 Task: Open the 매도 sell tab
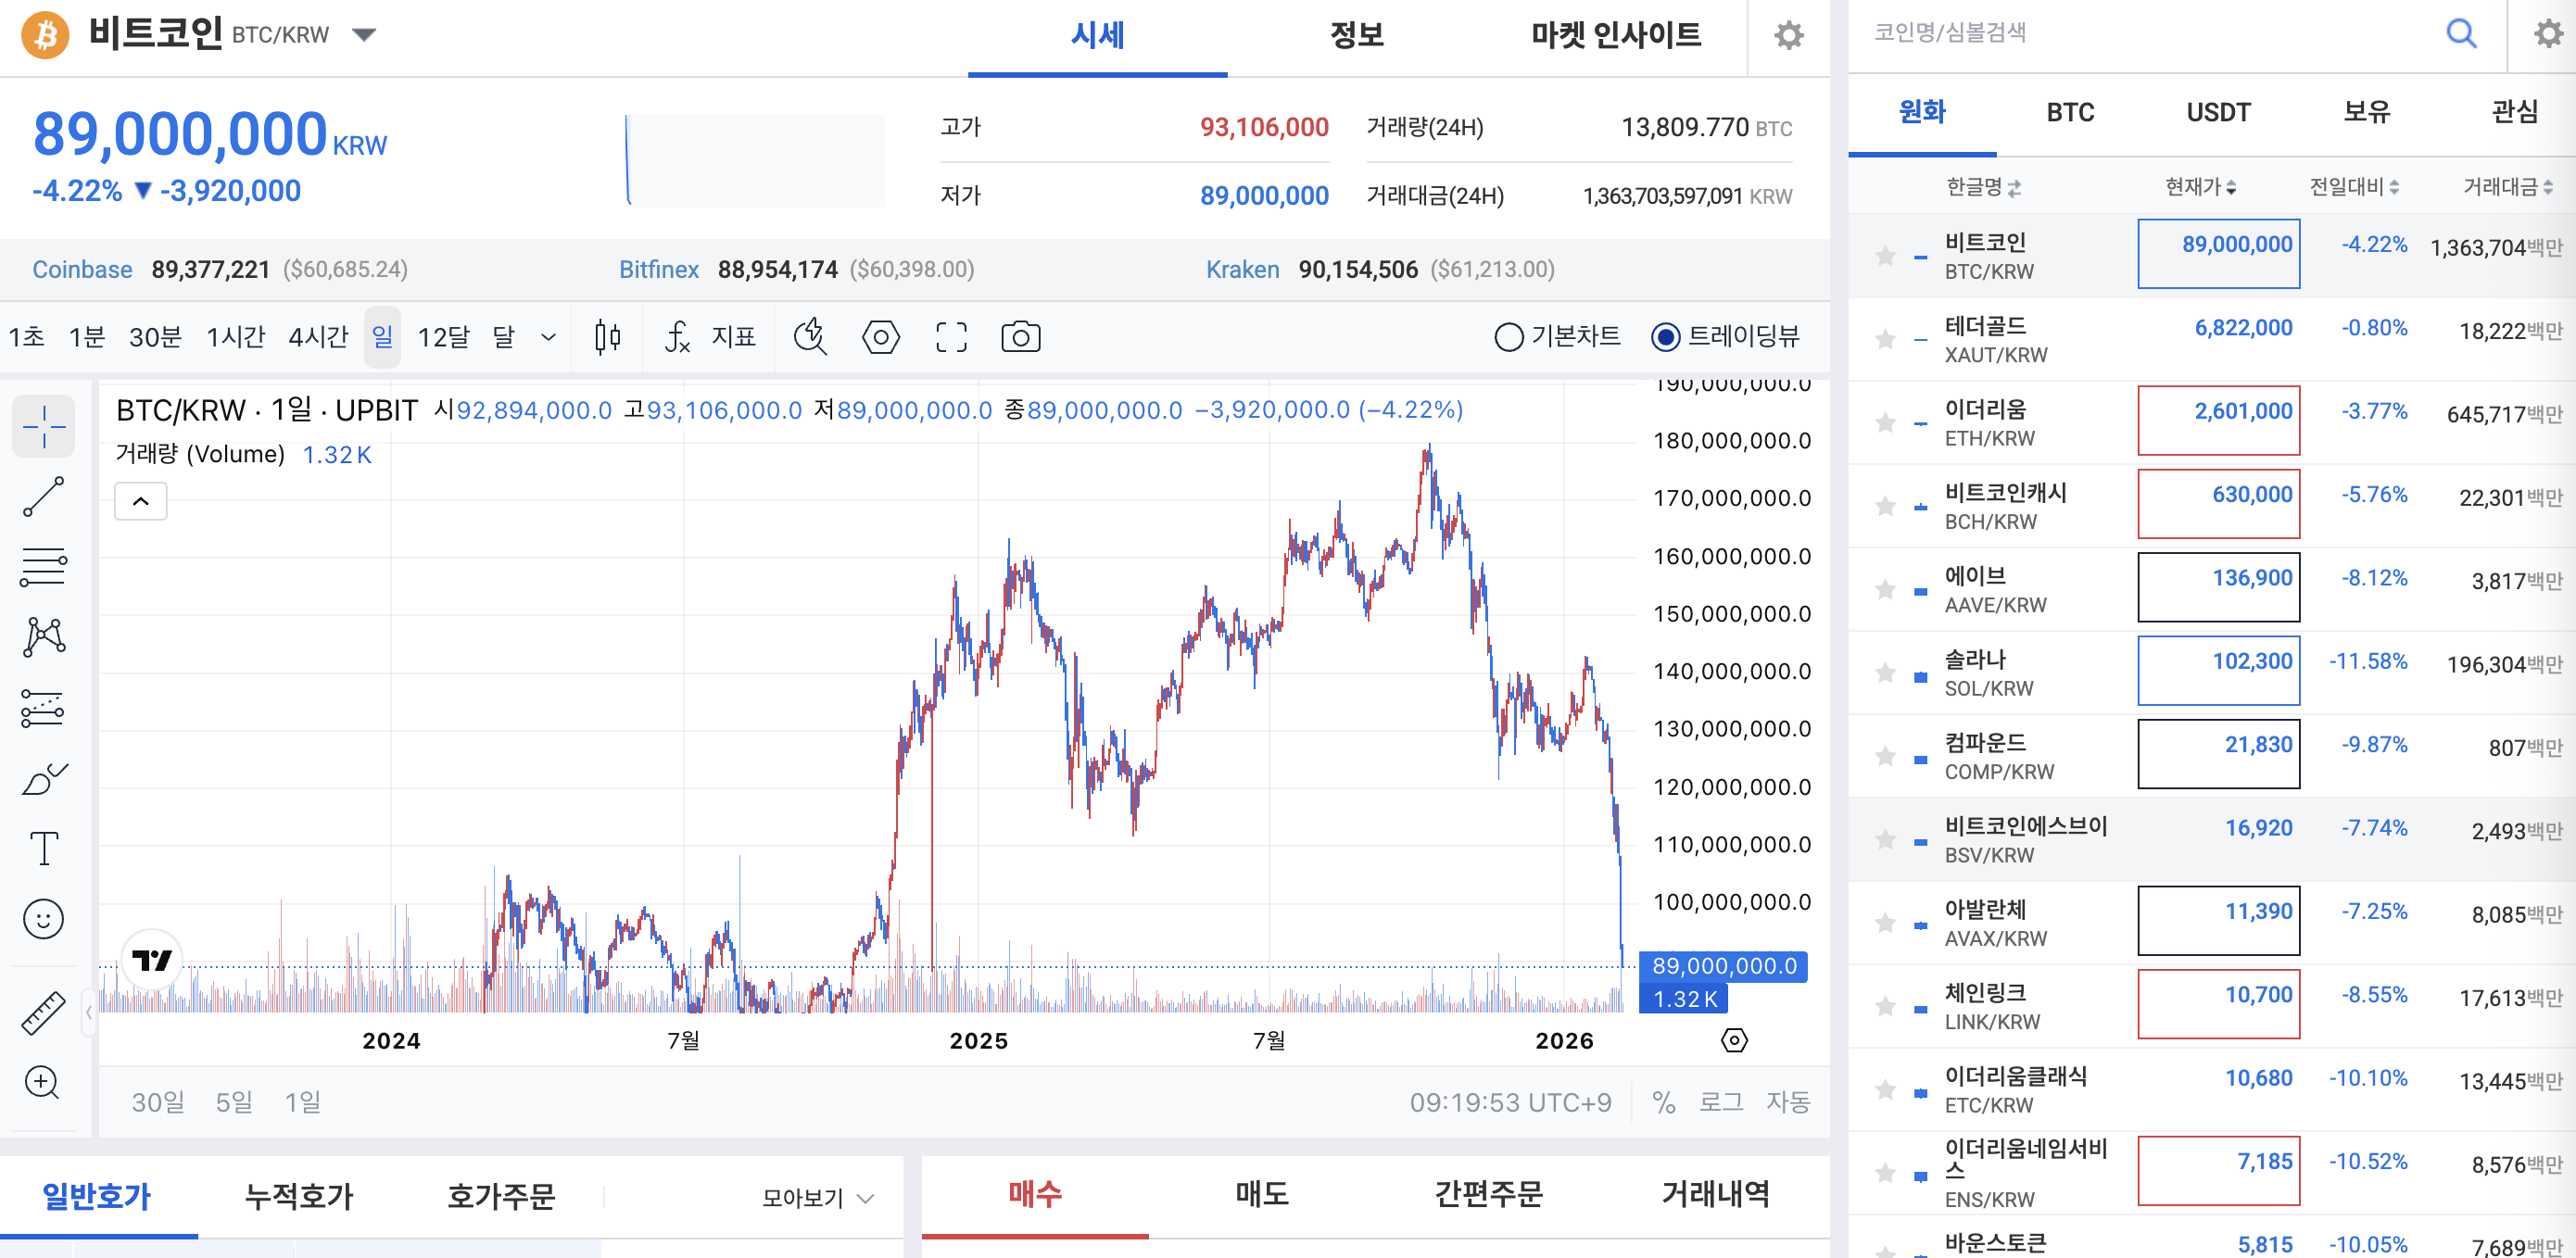(1262, 1193)
